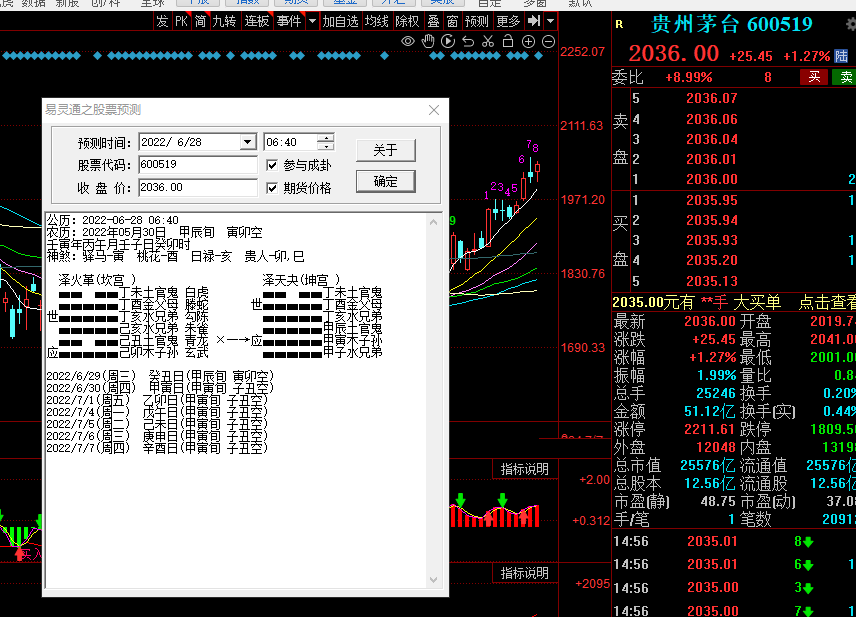The image size is (856, 617).
Task: Click buy level 1 price 2035.95
Action: point(712,200)
